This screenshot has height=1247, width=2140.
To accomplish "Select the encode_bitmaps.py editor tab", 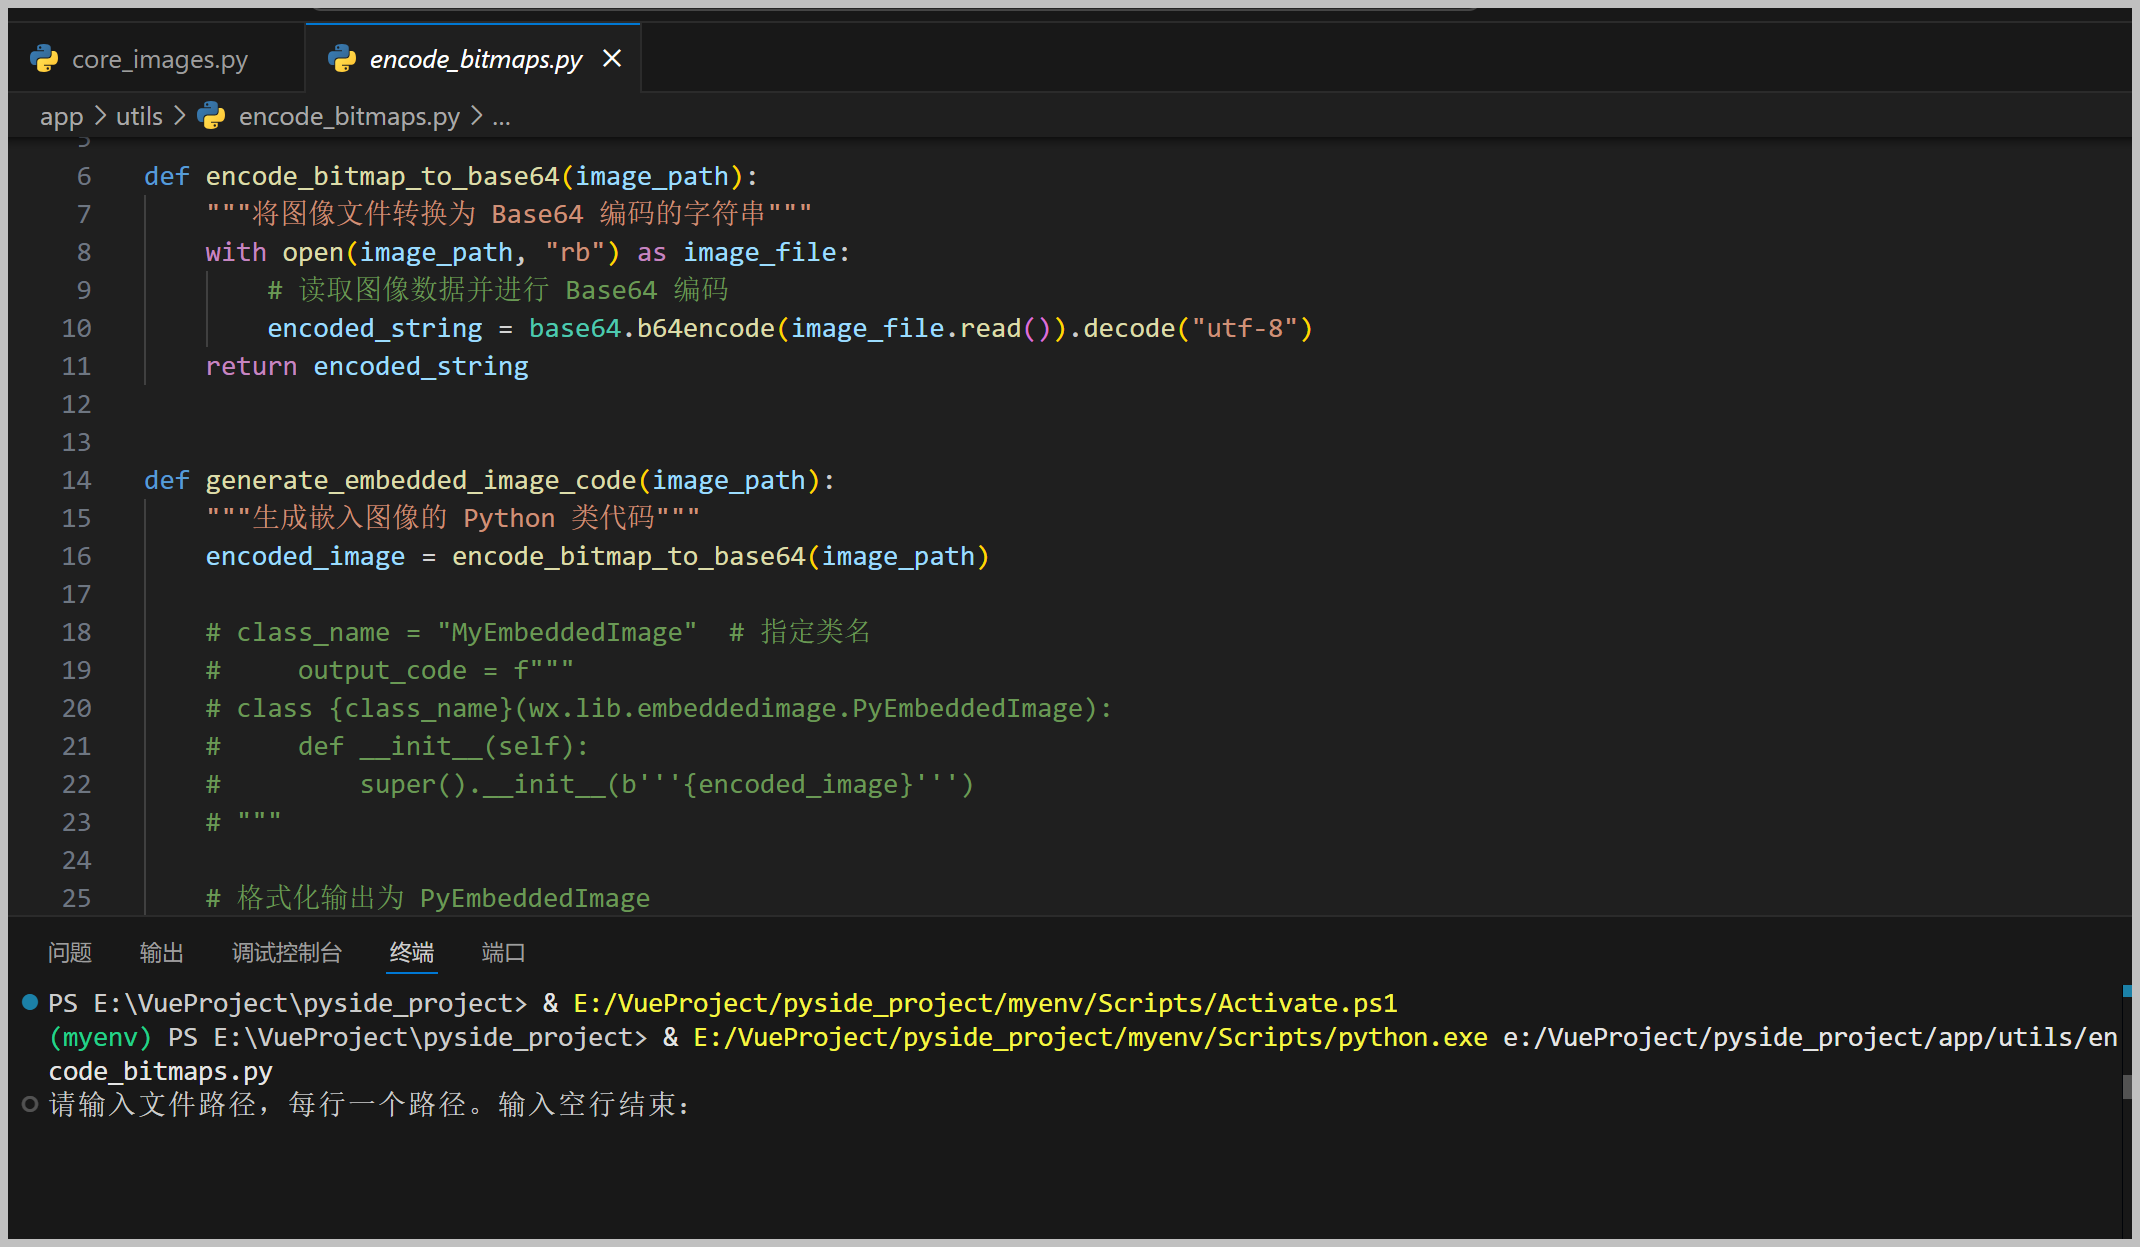I will [475, 59].
